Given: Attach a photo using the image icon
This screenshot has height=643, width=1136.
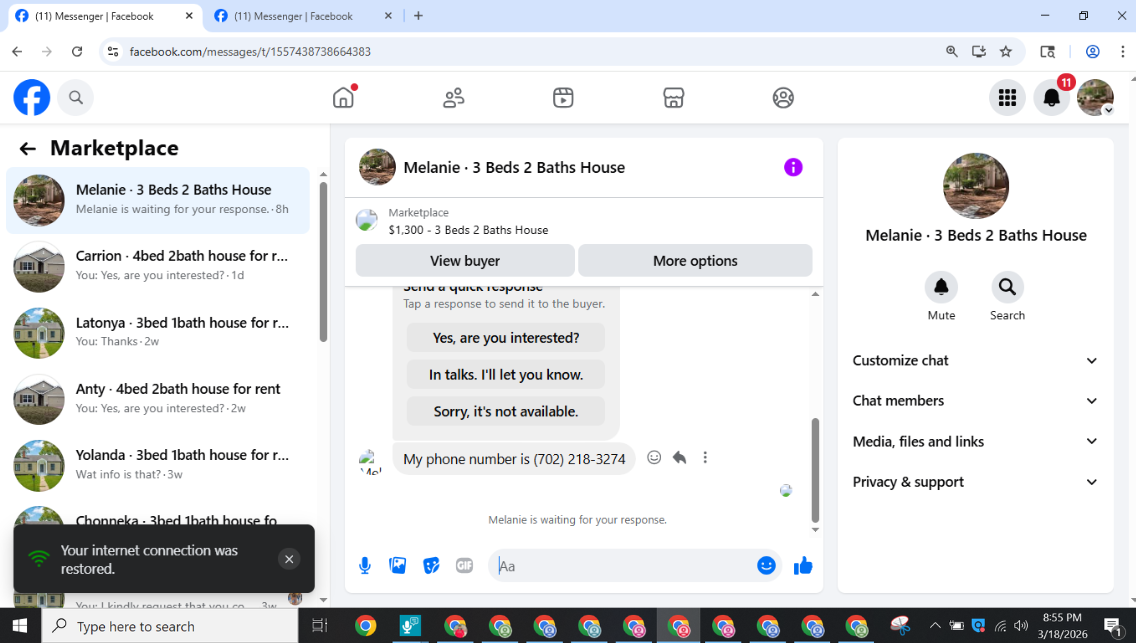Looking at the screenshot, I should (x=398, y=566).
